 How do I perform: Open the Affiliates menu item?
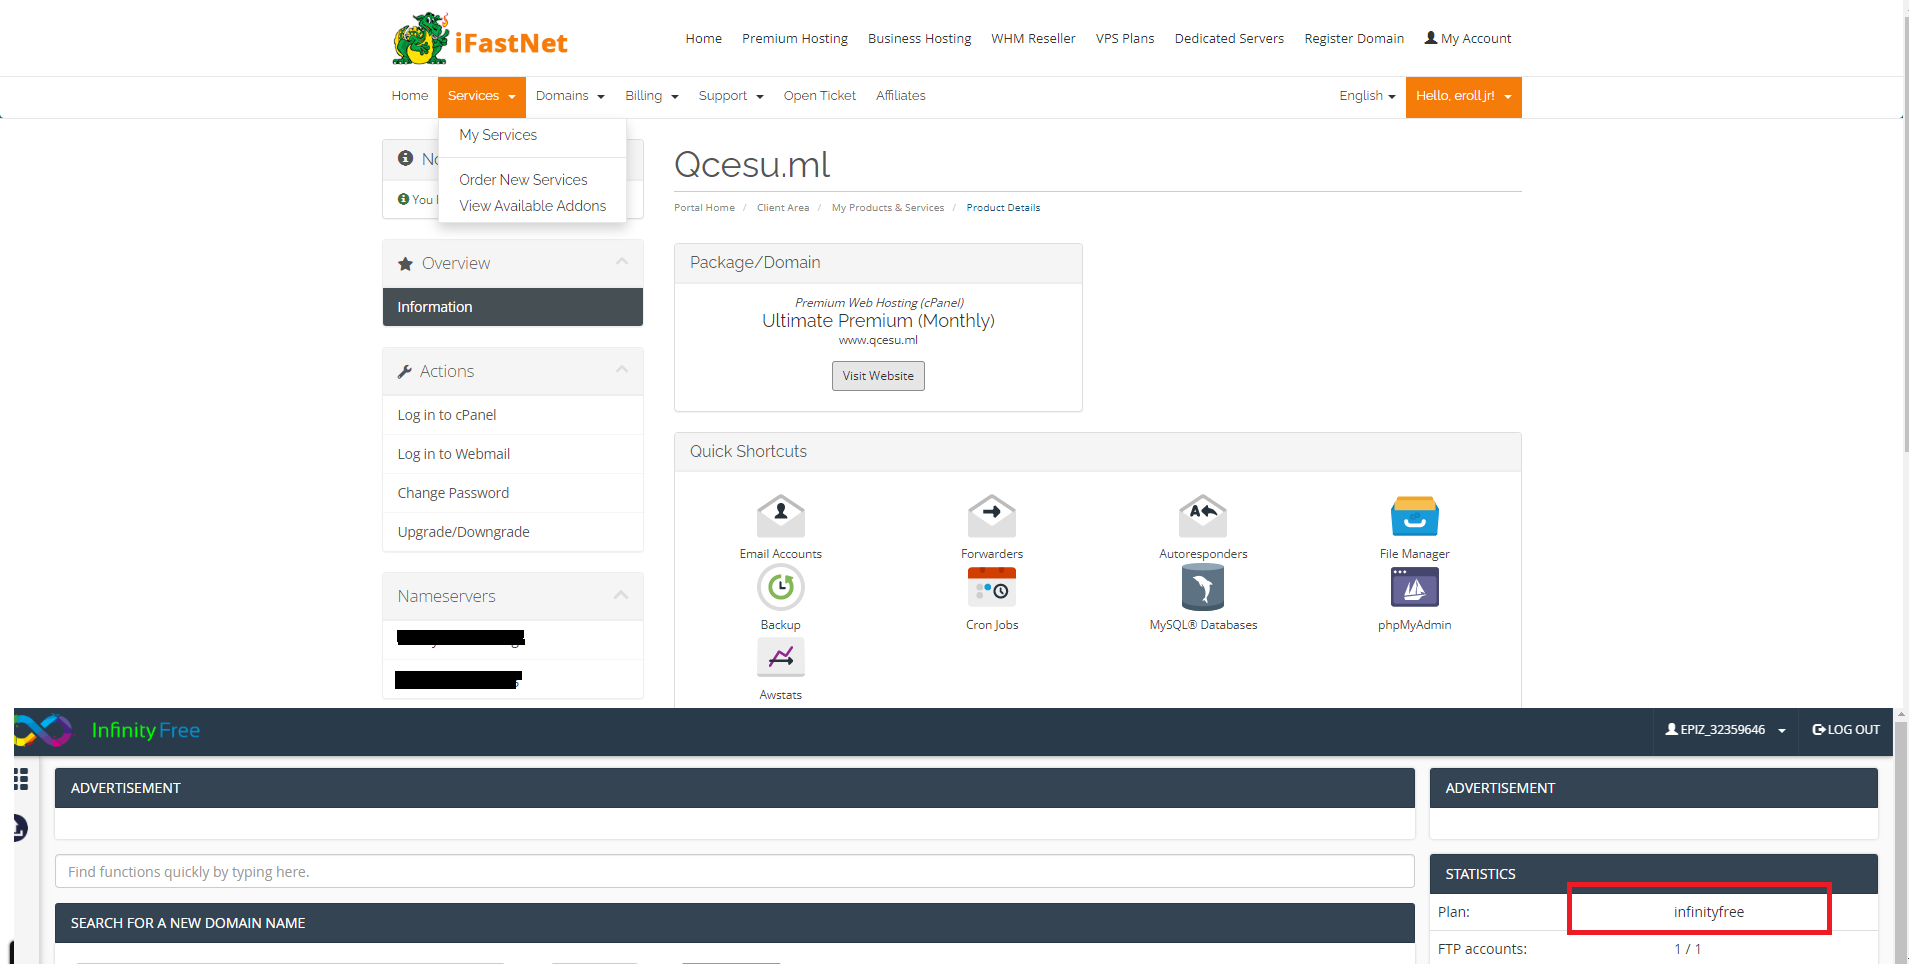[x=901, y=96]
